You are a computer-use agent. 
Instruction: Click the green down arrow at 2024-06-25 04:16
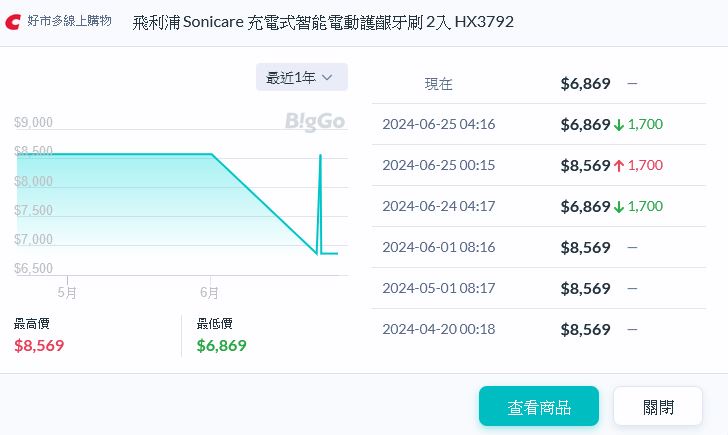click(x=619, y=125)
